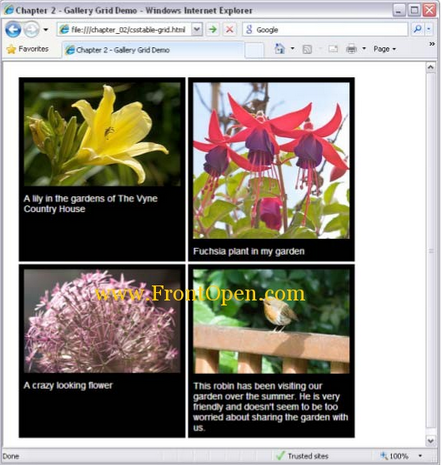Expand the Home button dropdown arrow
This screenshot has height=465, width=441.
click(292, 49)
